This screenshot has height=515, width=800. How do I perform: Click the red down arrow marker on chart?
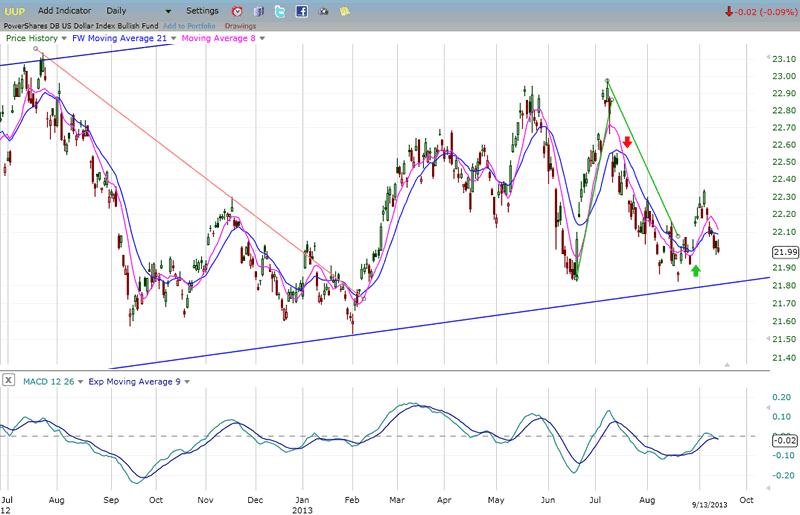pyautogui.click(x=627, y=143)
